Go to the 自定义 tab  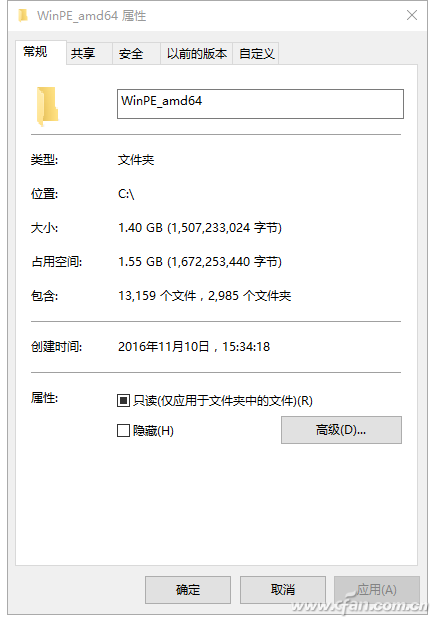pyautogui.click(x=256, y=54)
